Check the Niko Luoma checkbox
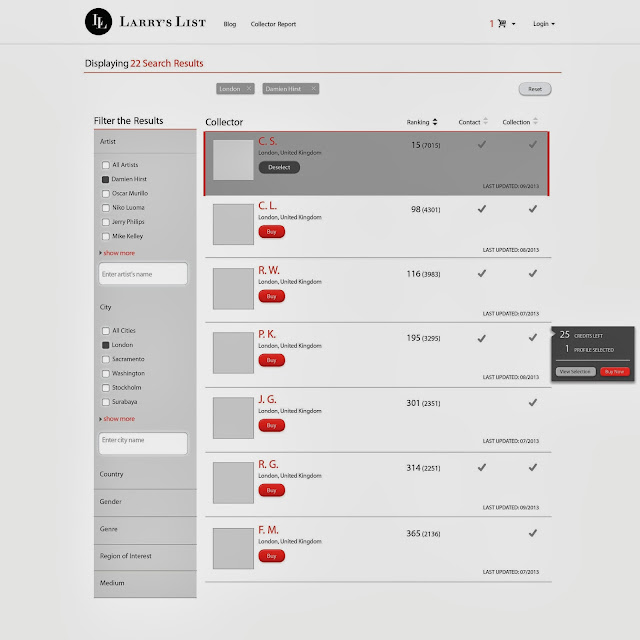Image resolution: width=640 pixels, height=640 pixels. 106,208
